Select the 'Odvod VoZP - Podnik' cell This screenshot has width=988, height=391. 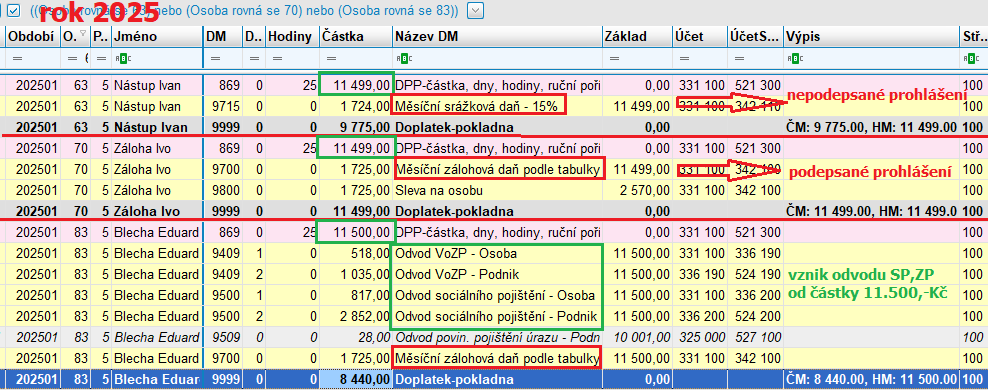pyautogui.click(x=497, y=275)
